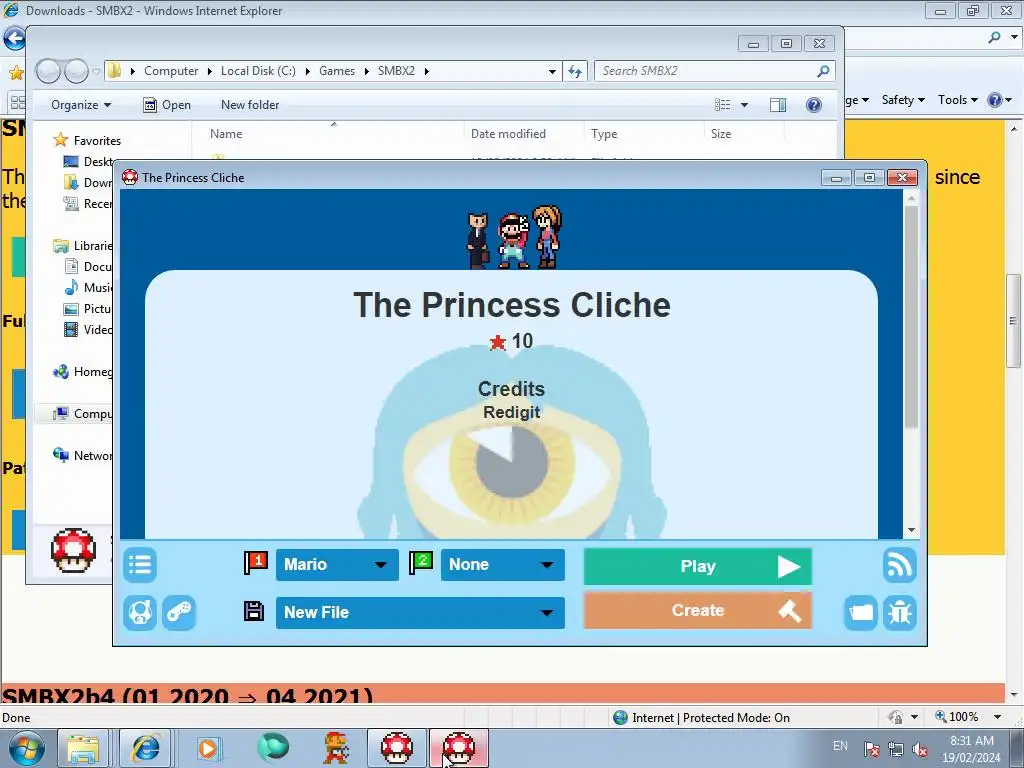Click the Explorer help icon
This screenshot has height=768, width=1024.
point(814,105)
